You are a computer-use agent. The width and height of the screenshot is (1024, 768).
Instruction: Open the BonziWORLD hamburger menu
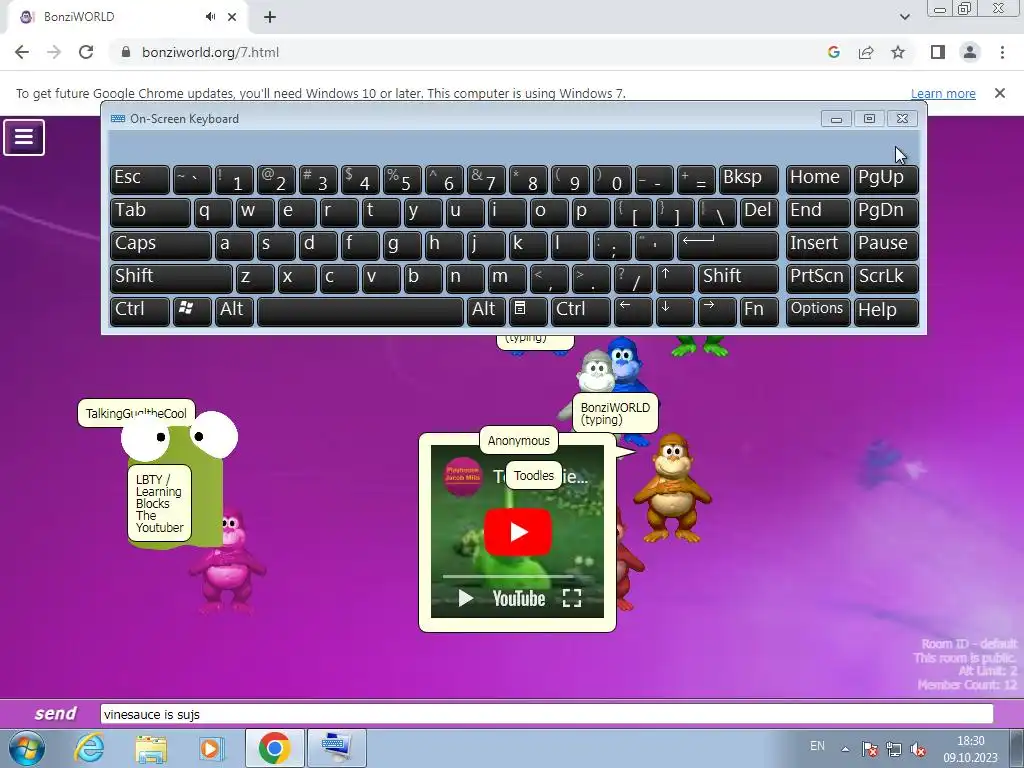click(x=24, y=137)
